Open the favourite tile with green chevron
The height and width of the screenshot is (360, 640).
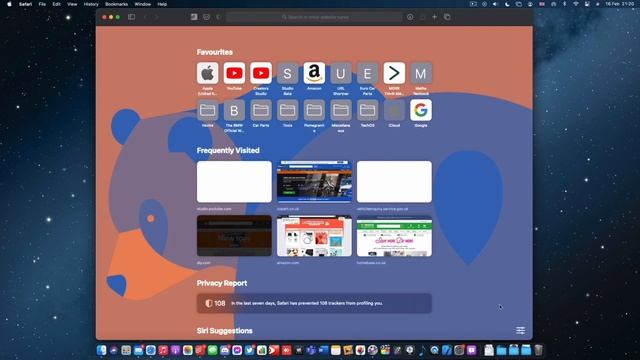pyautogui.click(x=394, y=73)
